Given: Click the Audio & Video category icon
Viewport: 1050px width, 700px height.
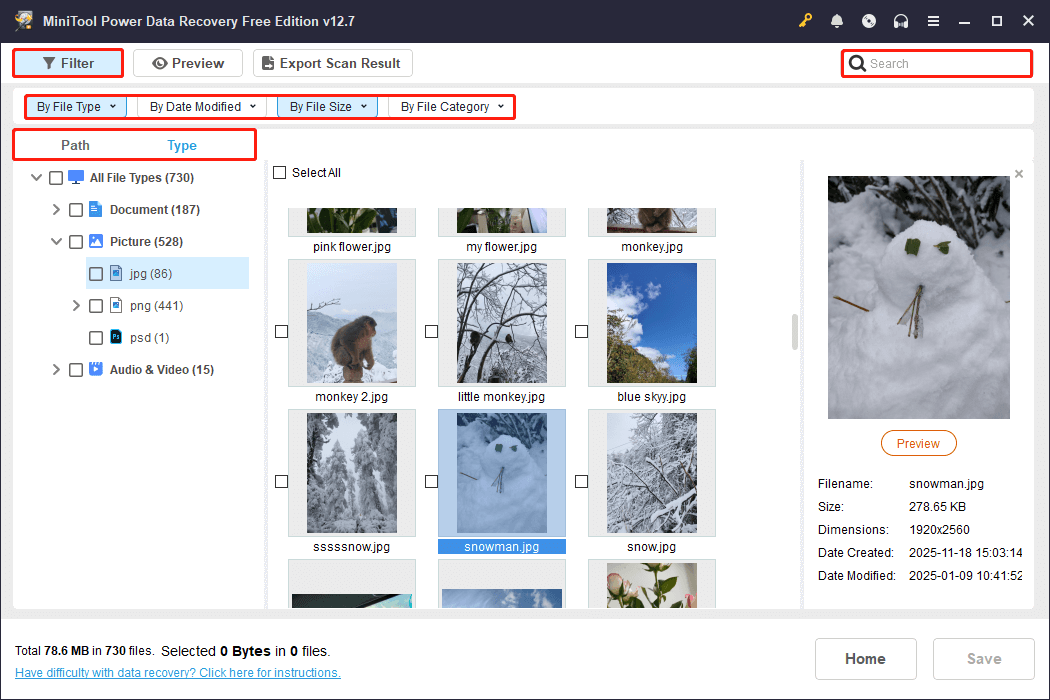Looking at the screenshot, I should pos(96,370).
